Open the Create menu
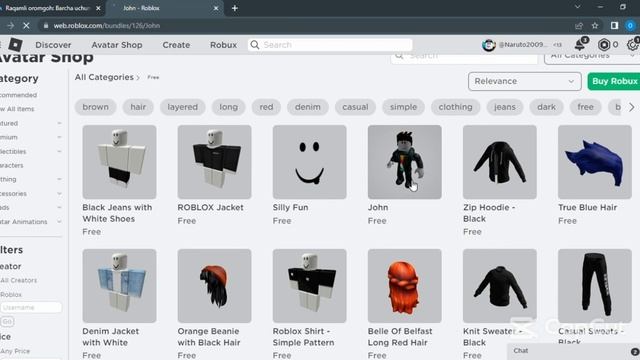This screenshot has width=640, height=360. [x=176, y=45]
